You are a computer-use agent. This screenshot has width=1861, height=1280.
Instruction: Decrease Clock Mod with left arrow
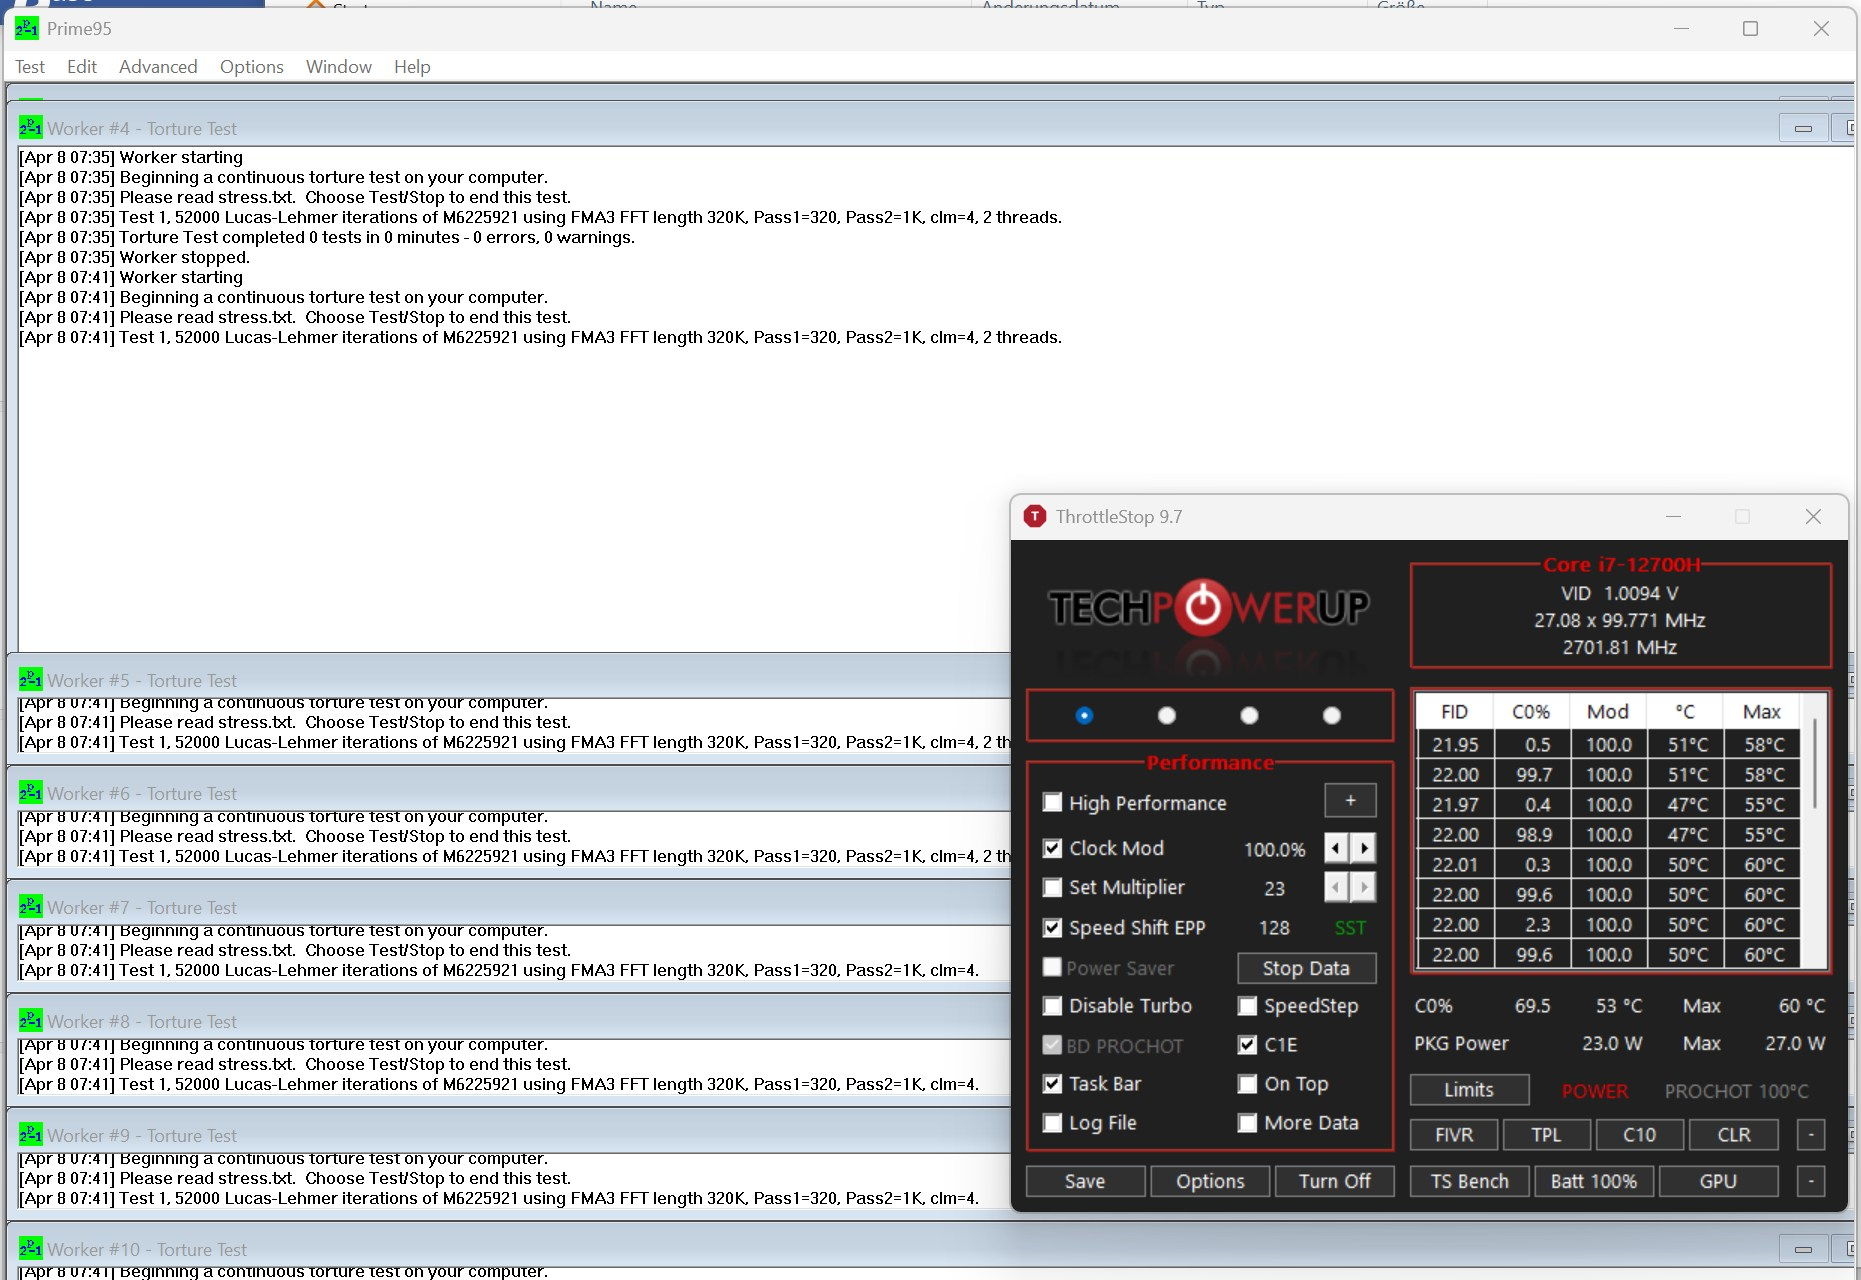click(1337, 848)
